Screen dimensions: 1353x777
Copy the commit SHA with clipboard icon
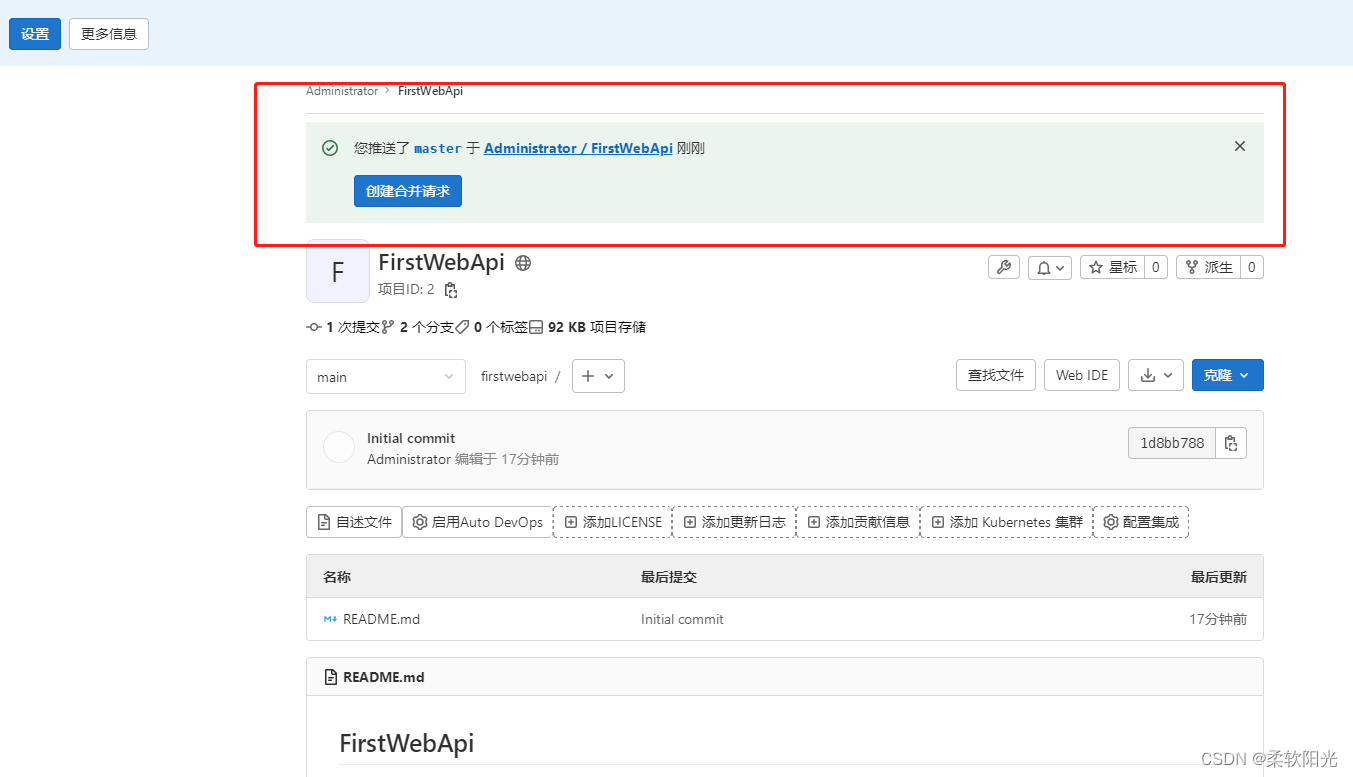pyautogui.click(x=1231, y=443)
